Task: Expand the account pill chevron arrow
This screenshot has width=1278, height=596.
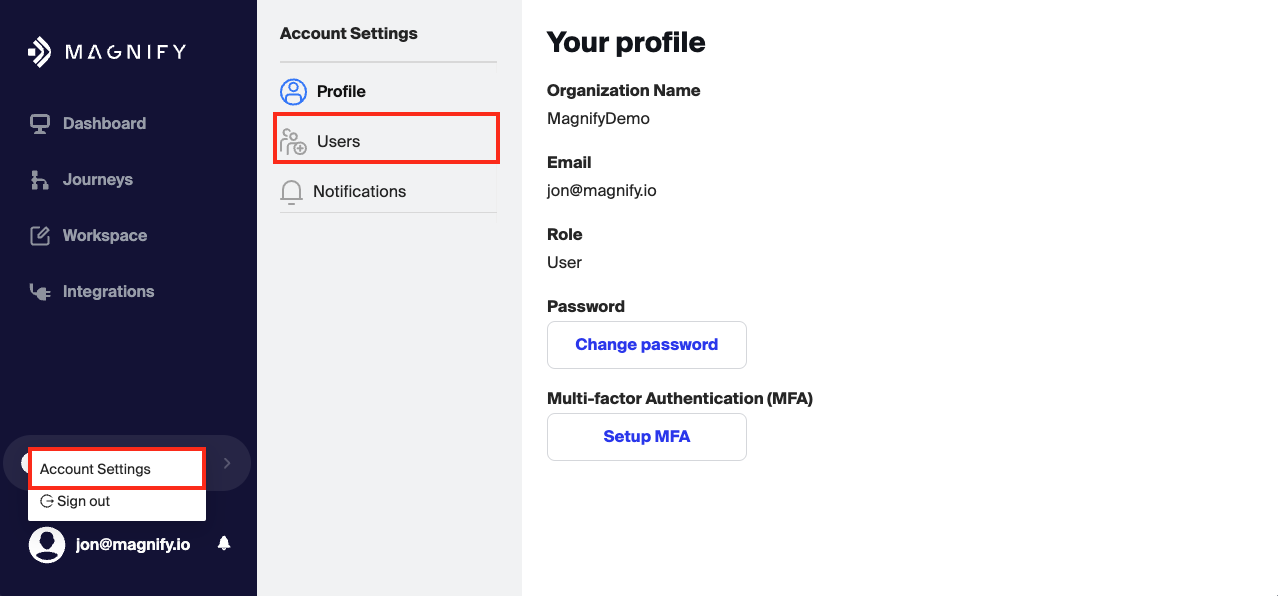Action: click(227, 463)
